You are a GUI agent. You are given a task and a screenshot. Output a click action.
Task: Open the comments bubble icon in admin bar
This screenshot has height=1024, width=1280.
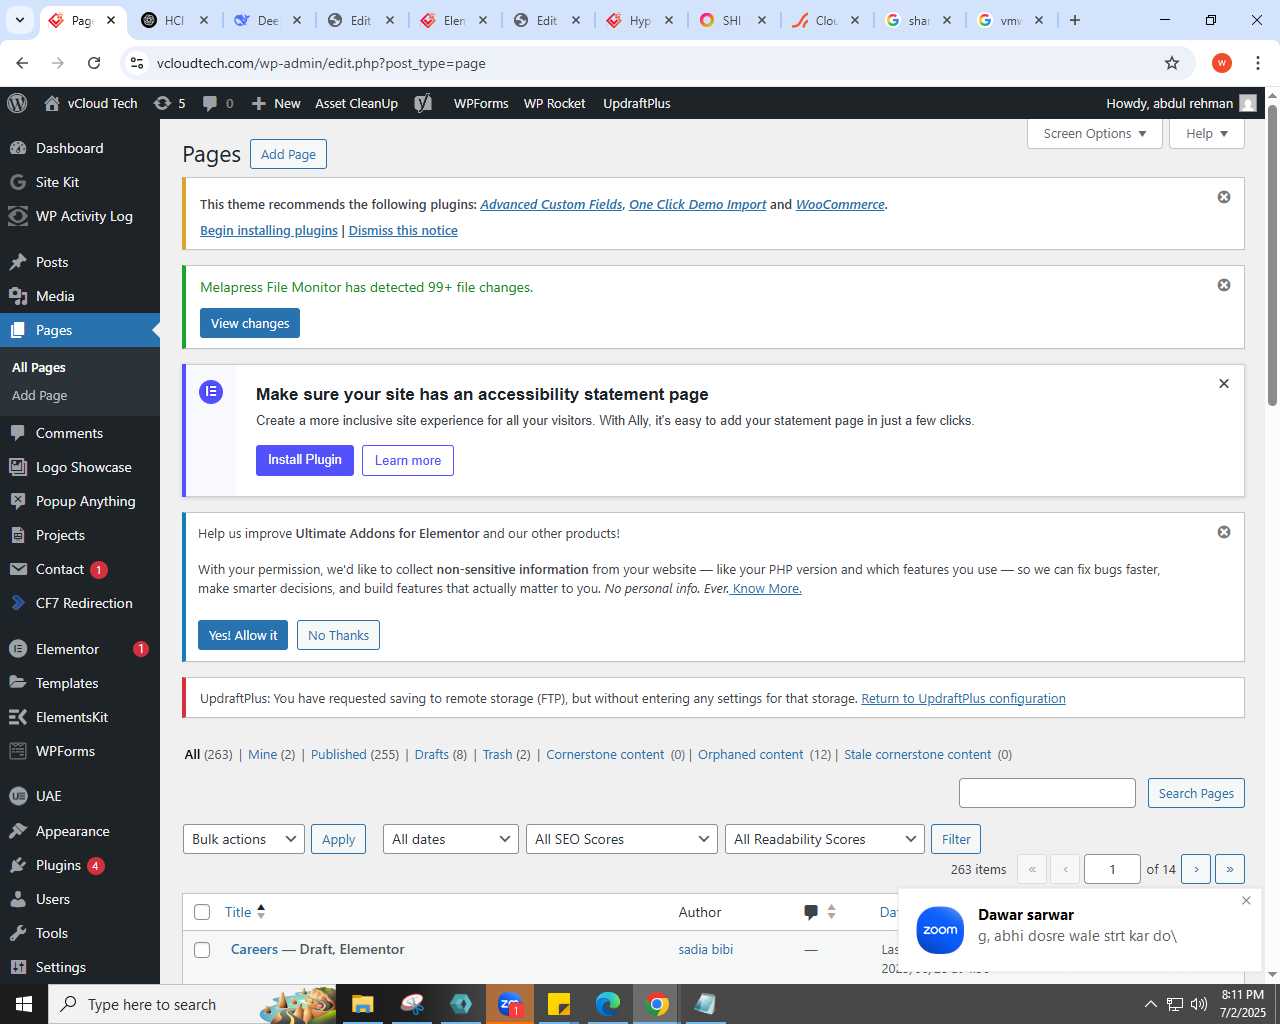(218, 103)
